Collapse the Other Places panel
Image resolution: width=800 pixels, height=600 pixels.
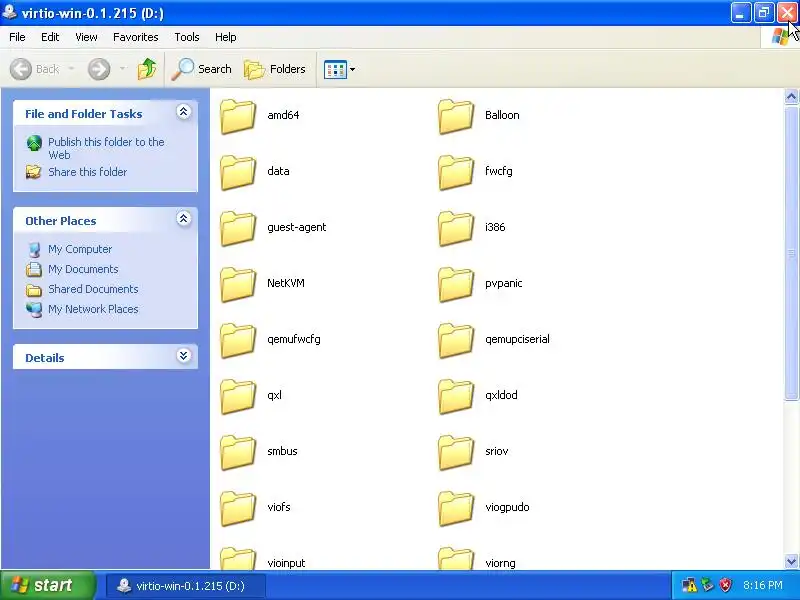184,219
